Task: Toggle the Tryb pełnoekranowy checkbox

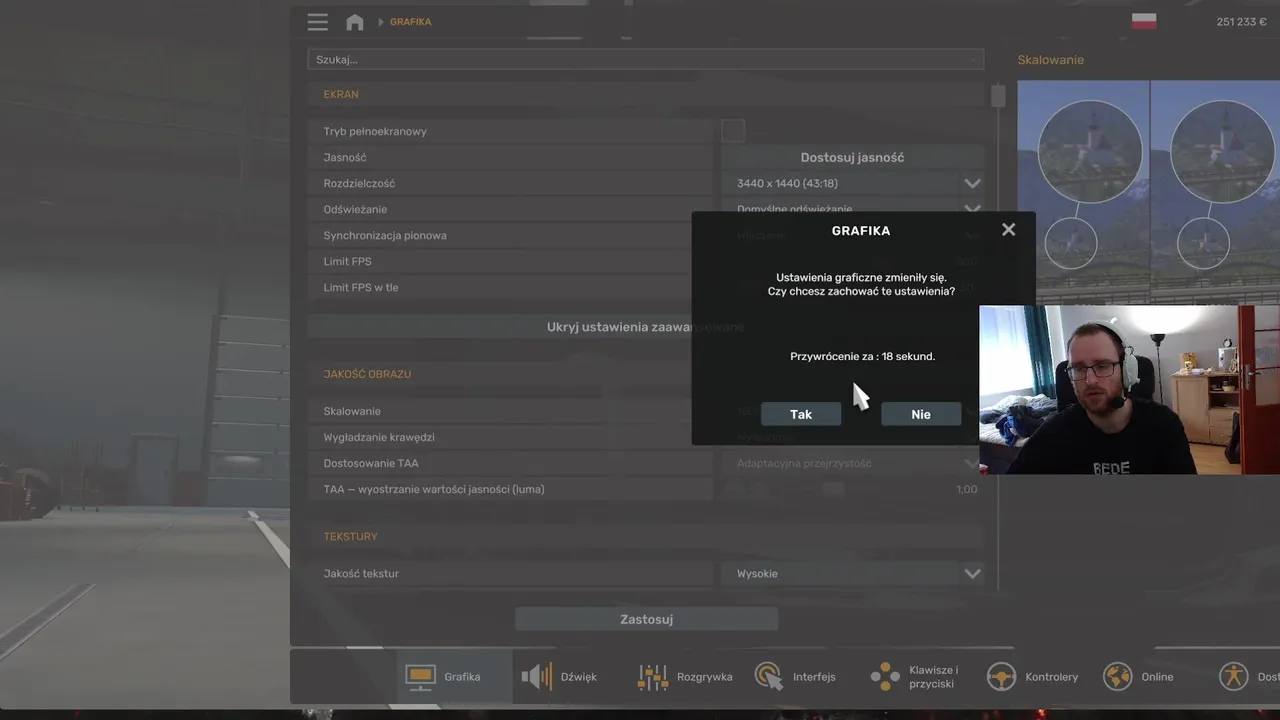Action: [x=733, y=131]
